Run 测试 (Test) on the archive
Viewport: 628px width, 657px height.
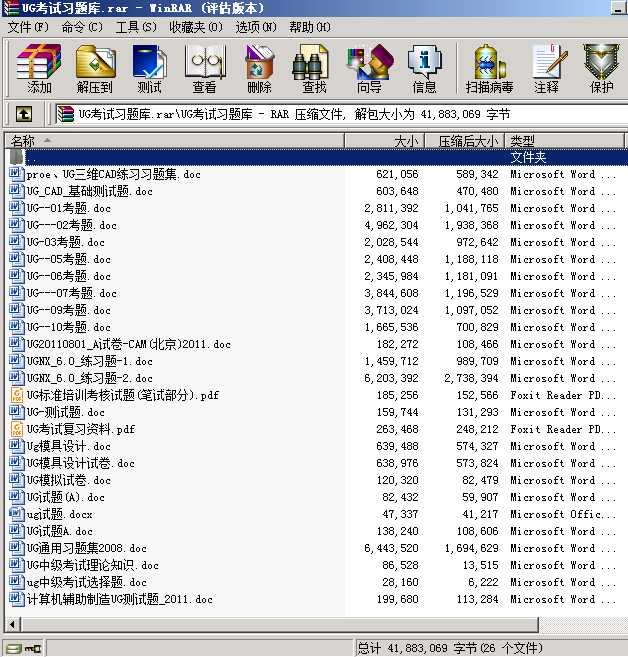point(150,69)
